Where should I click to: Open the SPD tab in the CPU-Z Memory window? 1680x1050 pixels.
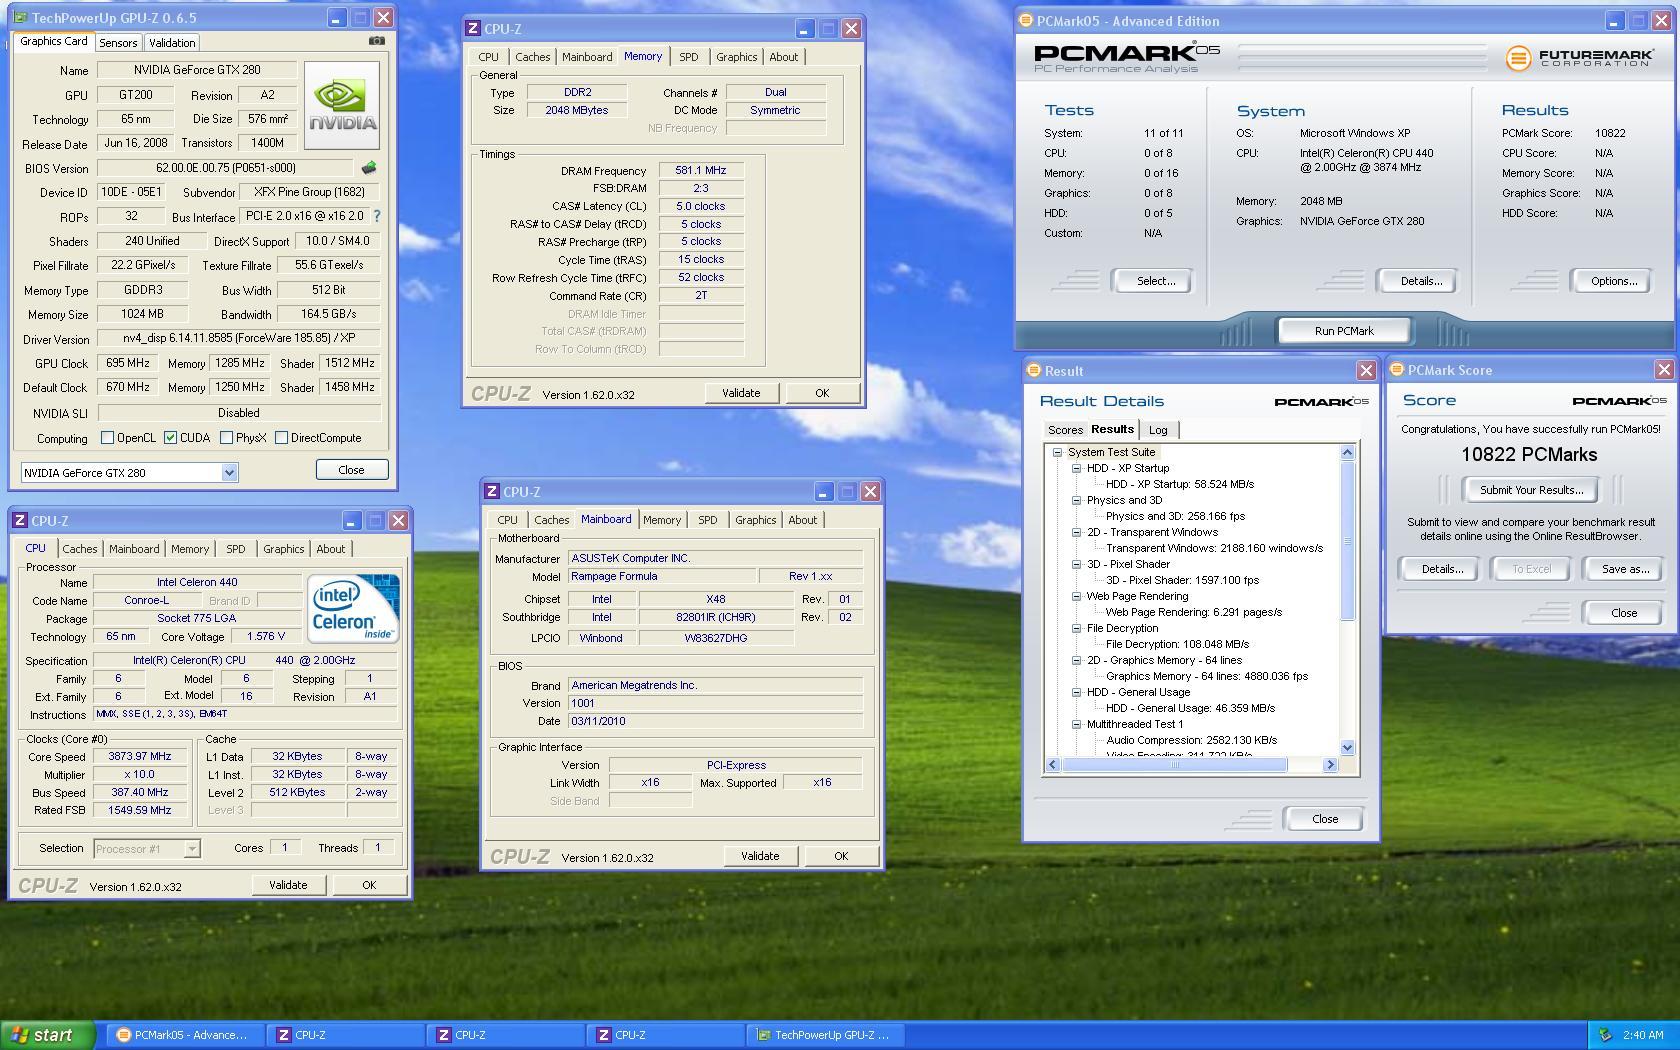(689, 57)
